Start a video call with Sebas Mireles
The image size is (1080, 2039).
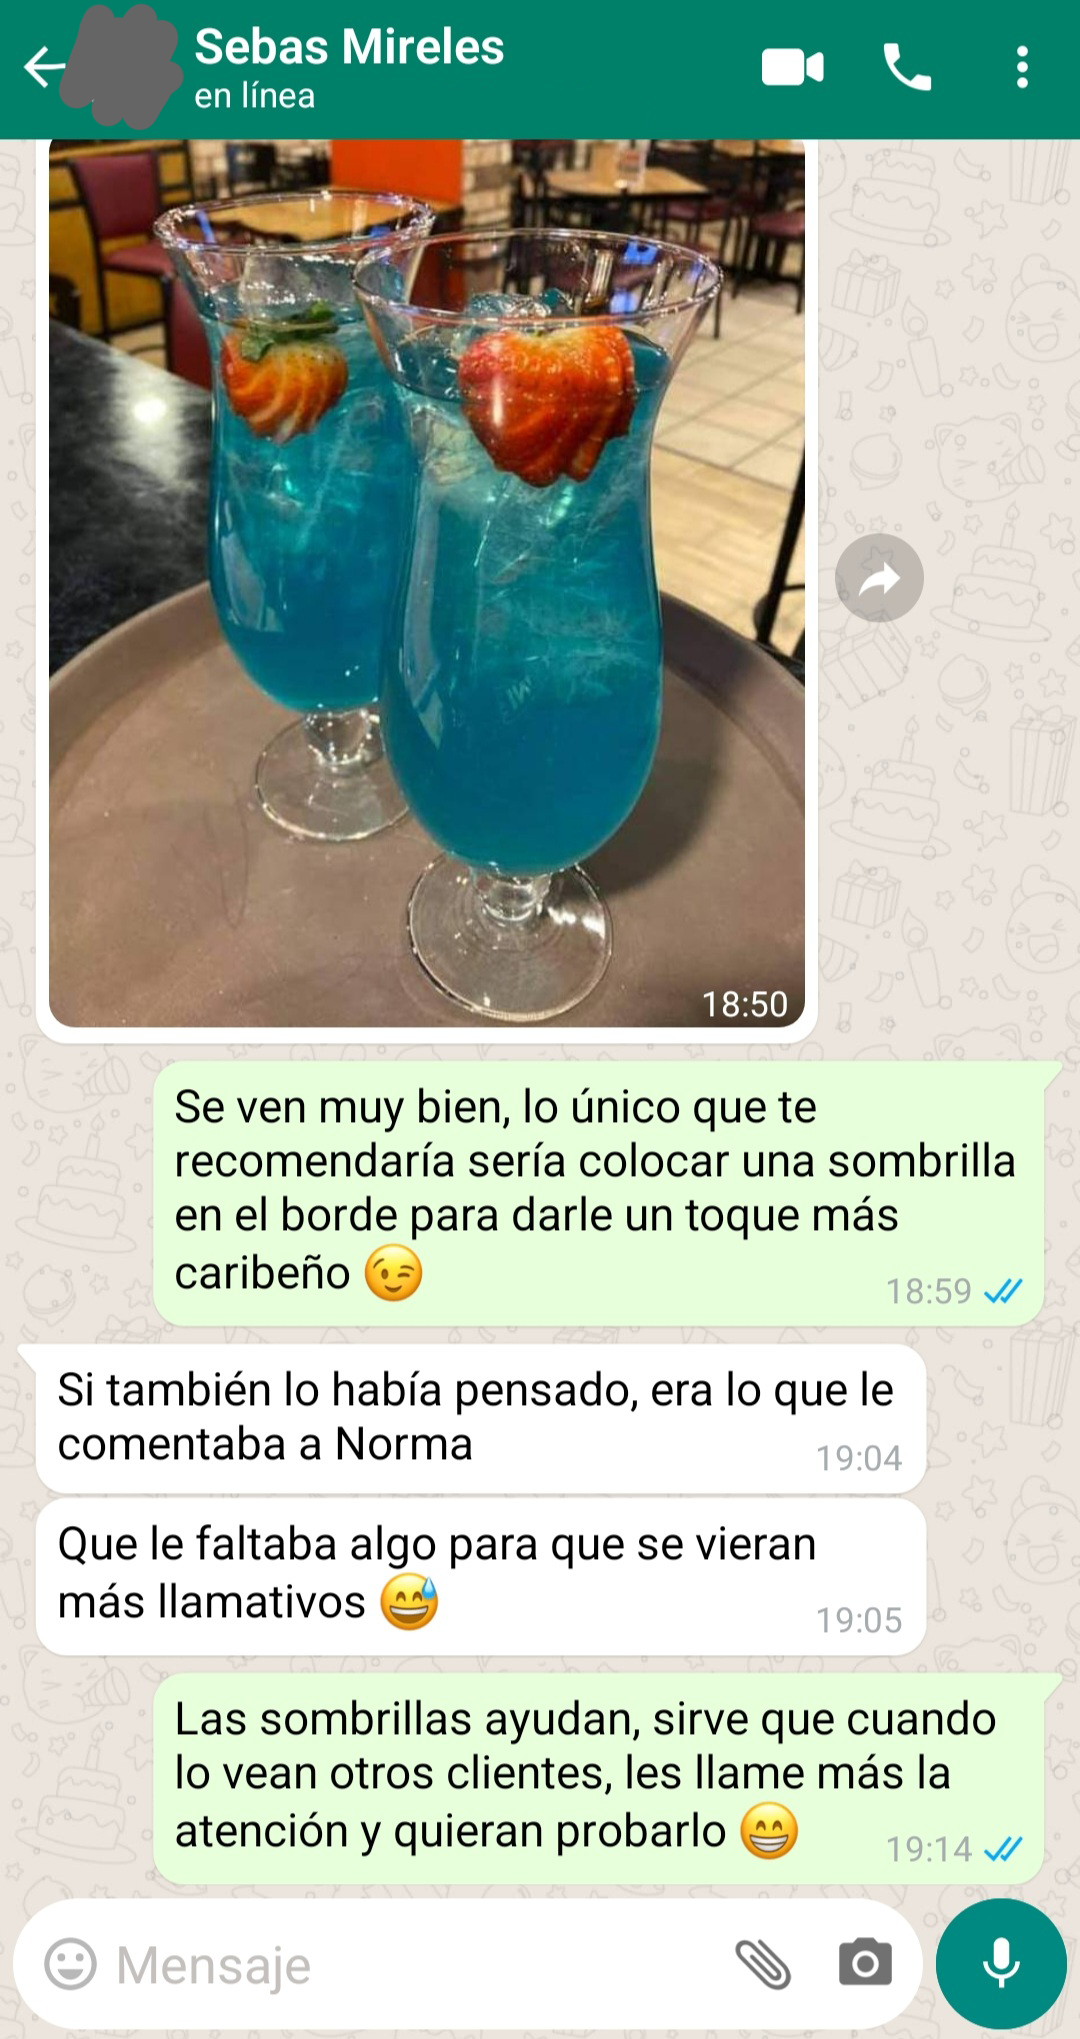click(x=792, y=68)
